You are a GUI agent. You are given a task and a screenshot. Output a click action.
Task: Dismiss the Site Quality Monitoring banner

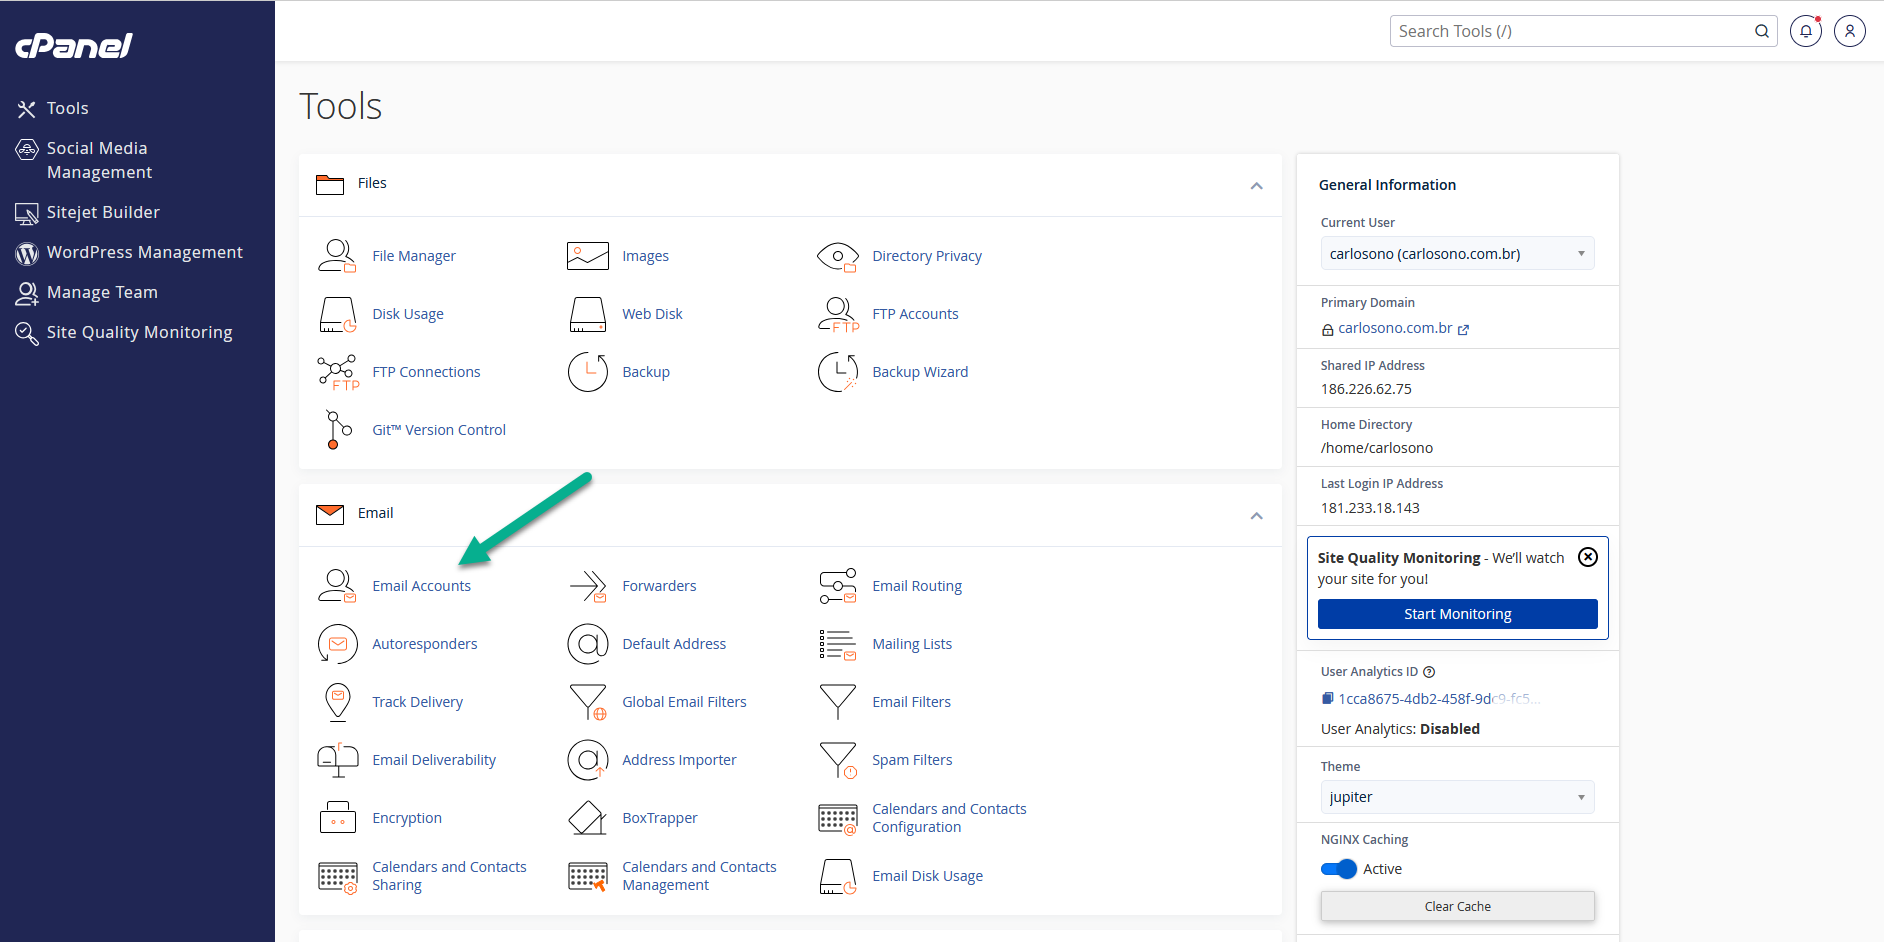(x=1587, y=557)
